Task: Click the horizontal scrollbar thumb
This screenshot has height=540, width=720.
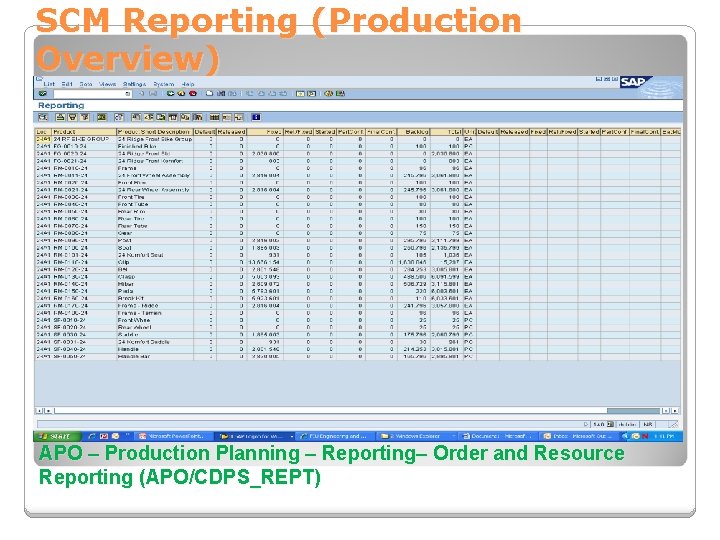Action: click(633, 411)
